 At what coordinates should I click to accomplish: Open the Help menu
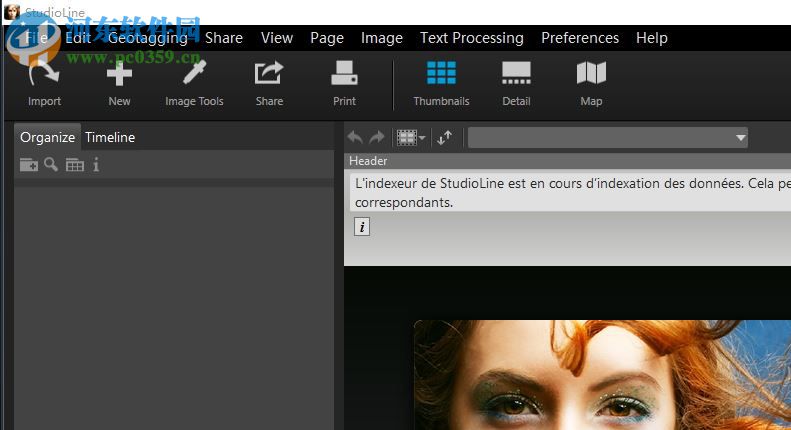tap(652, 38)
